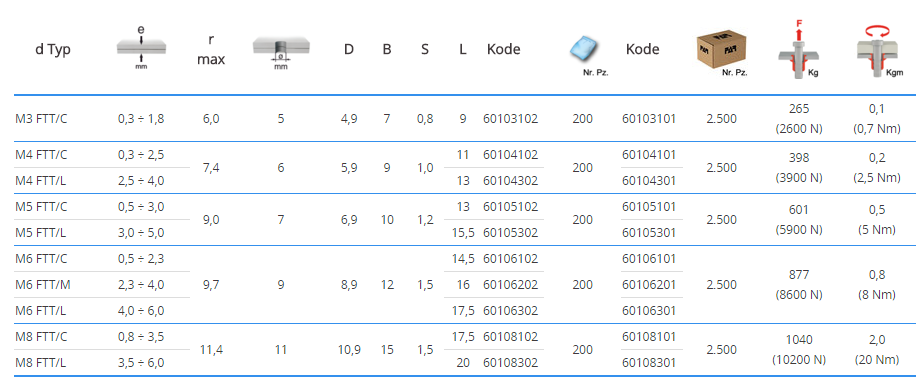Click the sheet thickness 'e' icon
Screen dimensions: 921x380
[x=141, y=47]
